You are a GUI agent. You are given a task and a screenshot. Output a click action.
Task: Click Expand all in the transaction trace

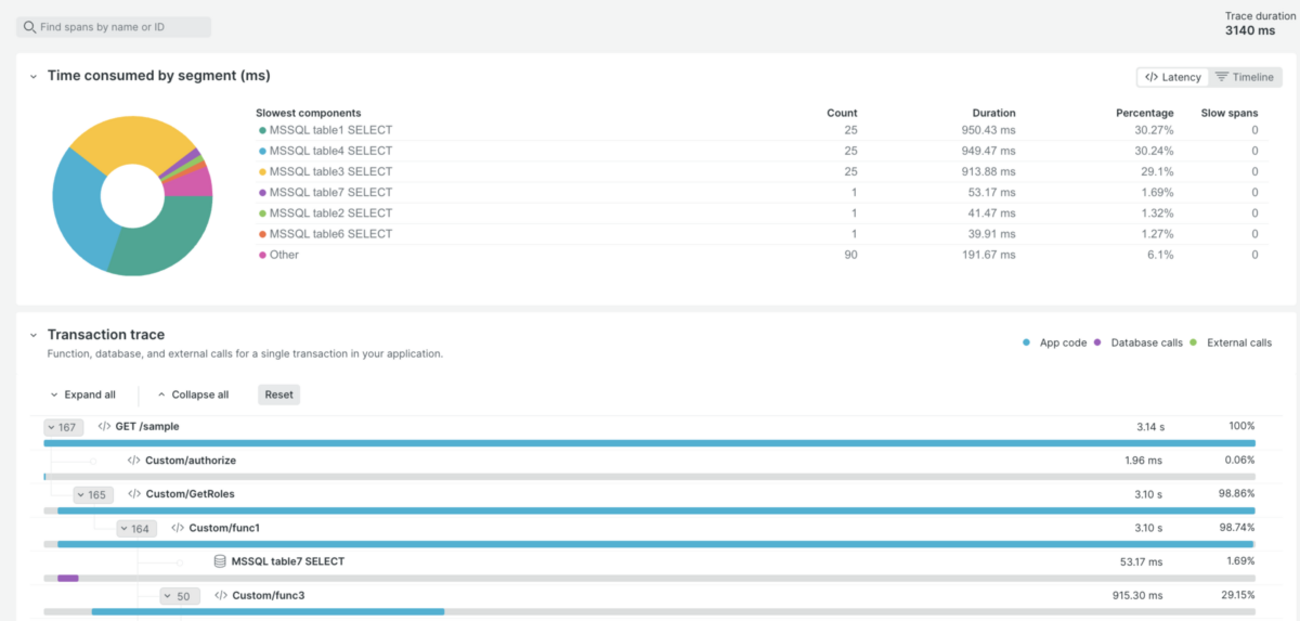[x=82, y=395]
